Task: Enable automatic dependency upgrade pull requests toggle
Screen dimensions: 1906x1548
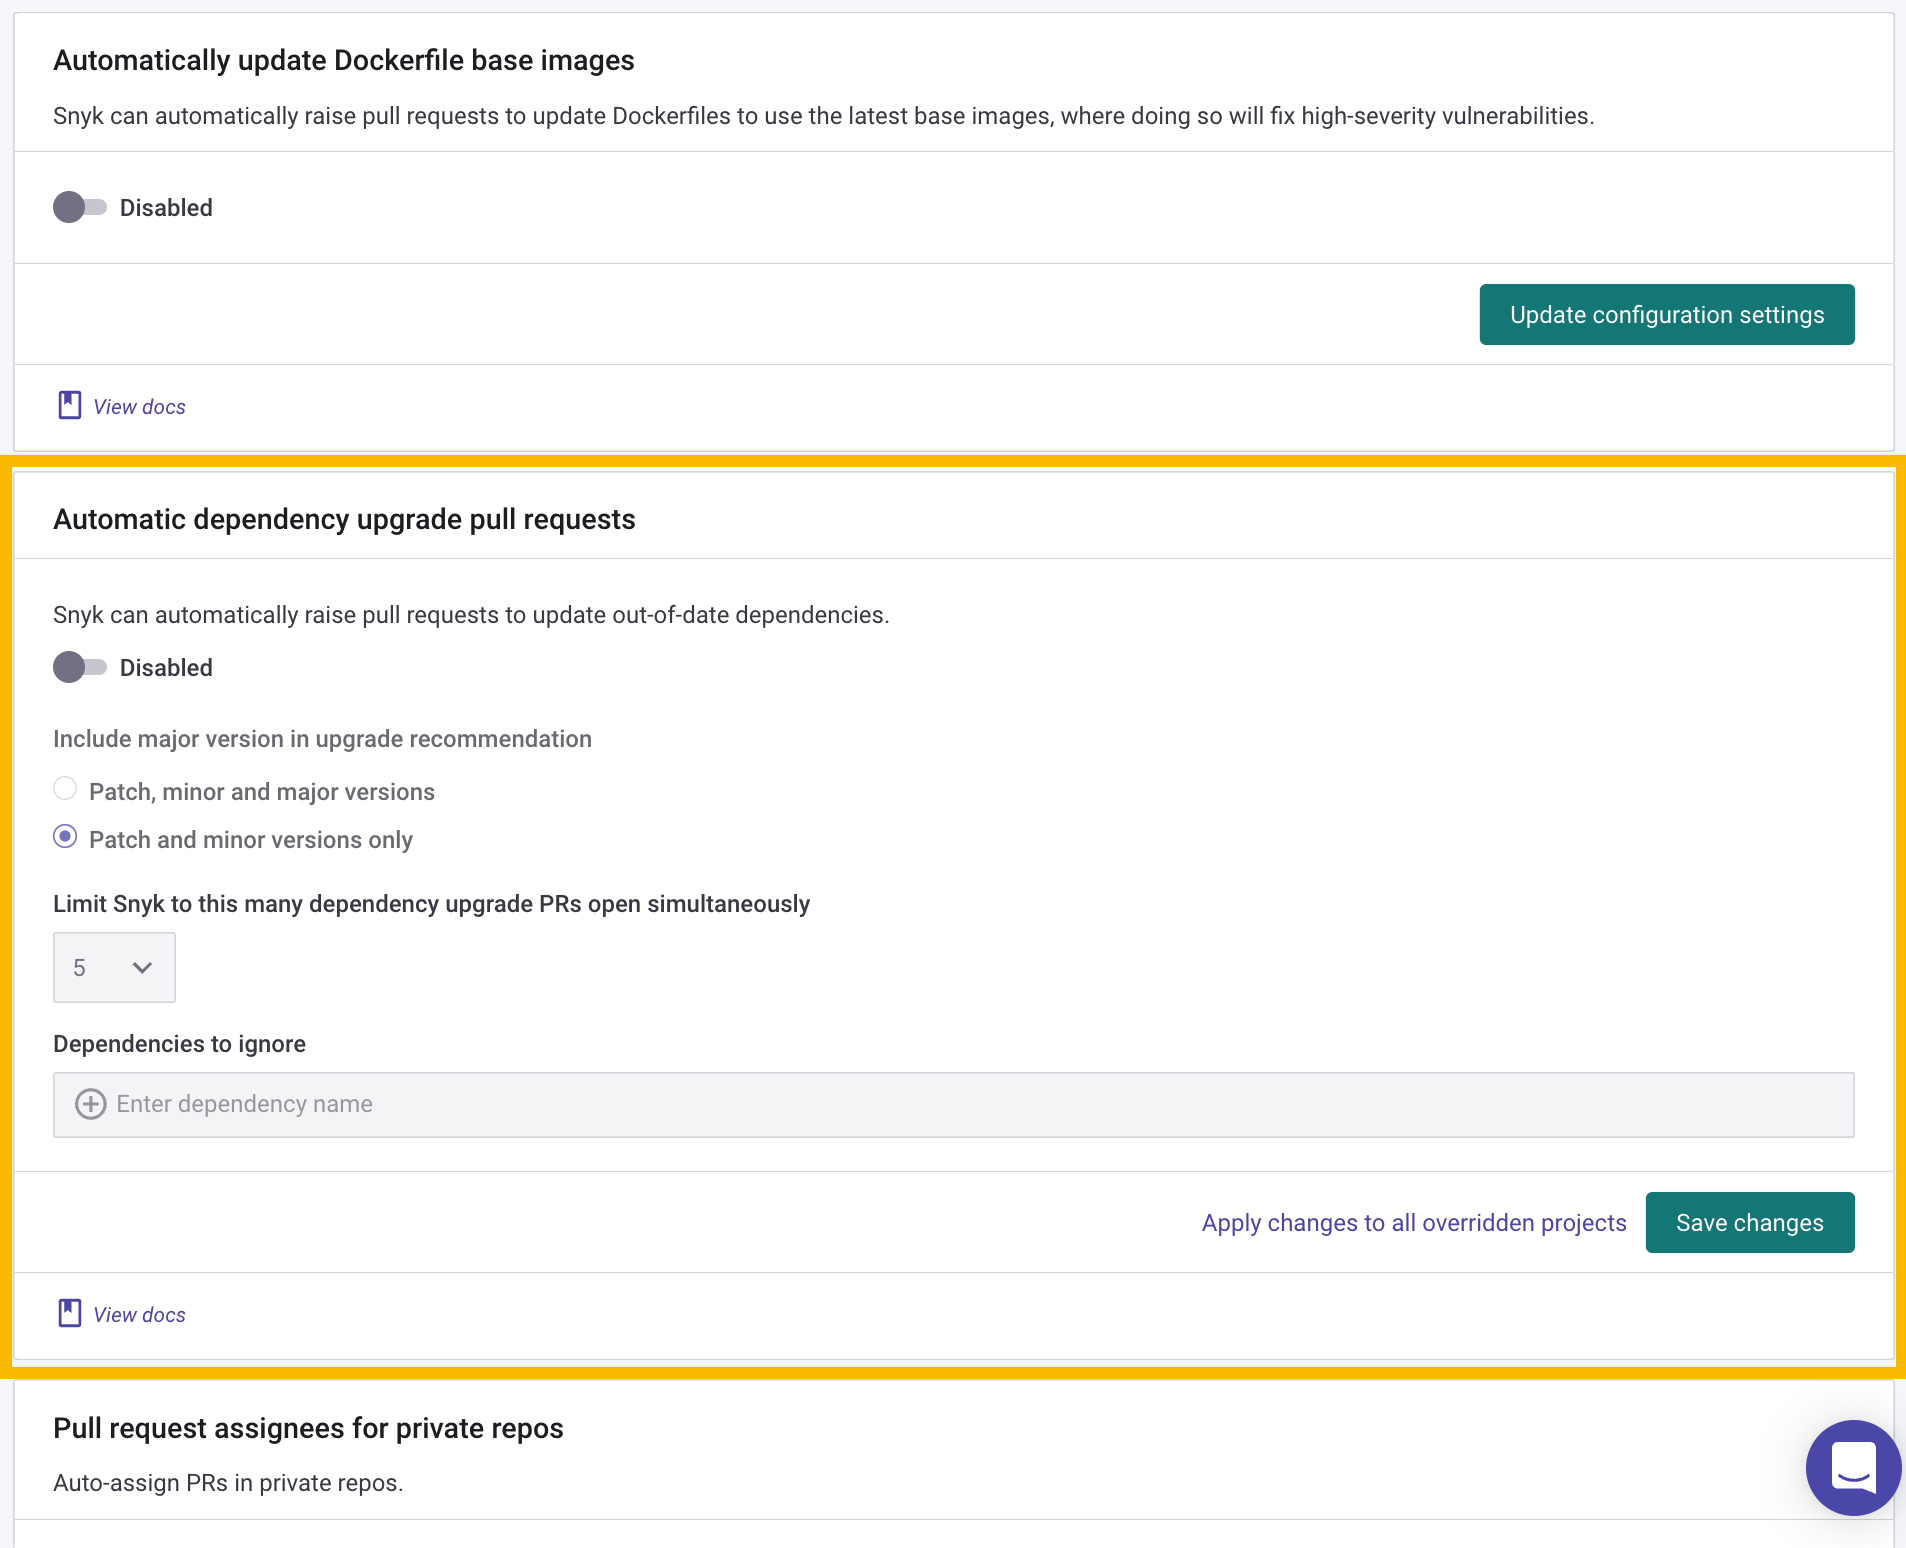Action: [x=80, y=667]
